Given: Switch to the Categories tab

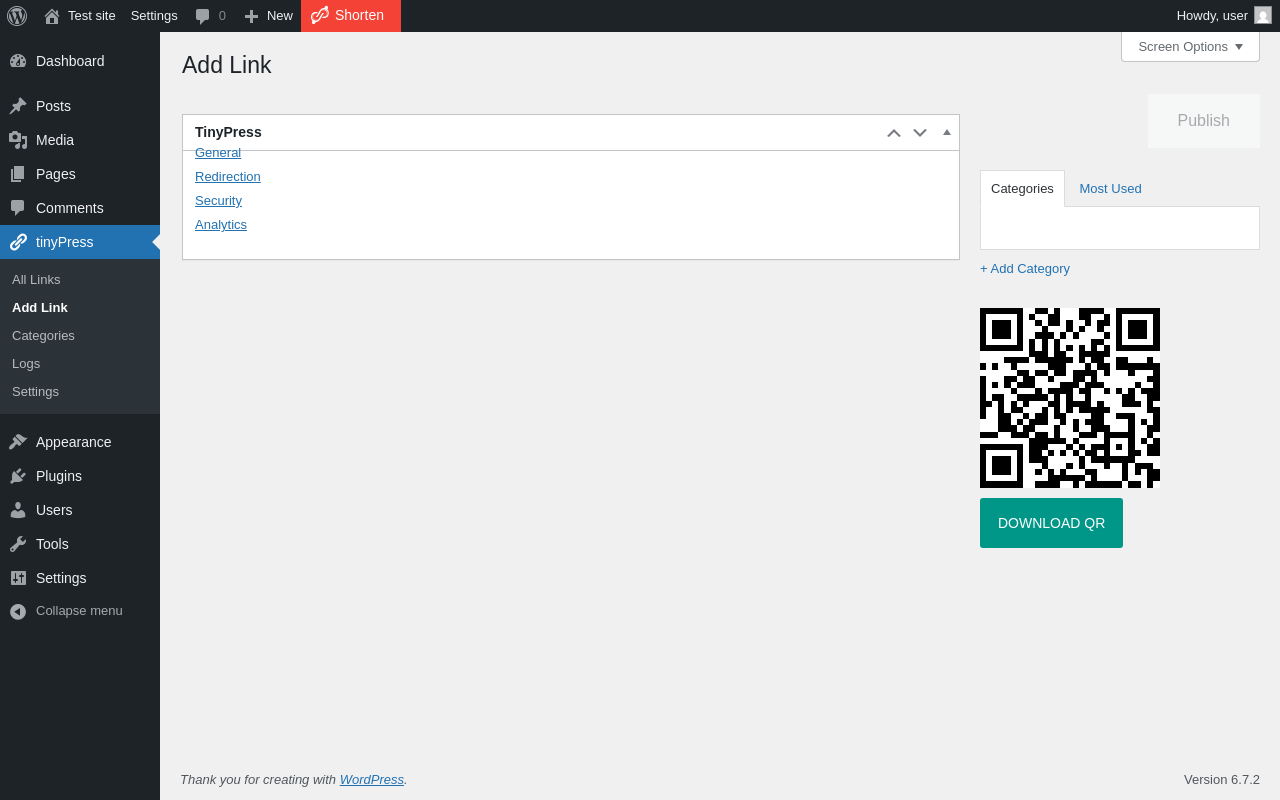Looking at the screenshot, I should (x=1022, y=188).
